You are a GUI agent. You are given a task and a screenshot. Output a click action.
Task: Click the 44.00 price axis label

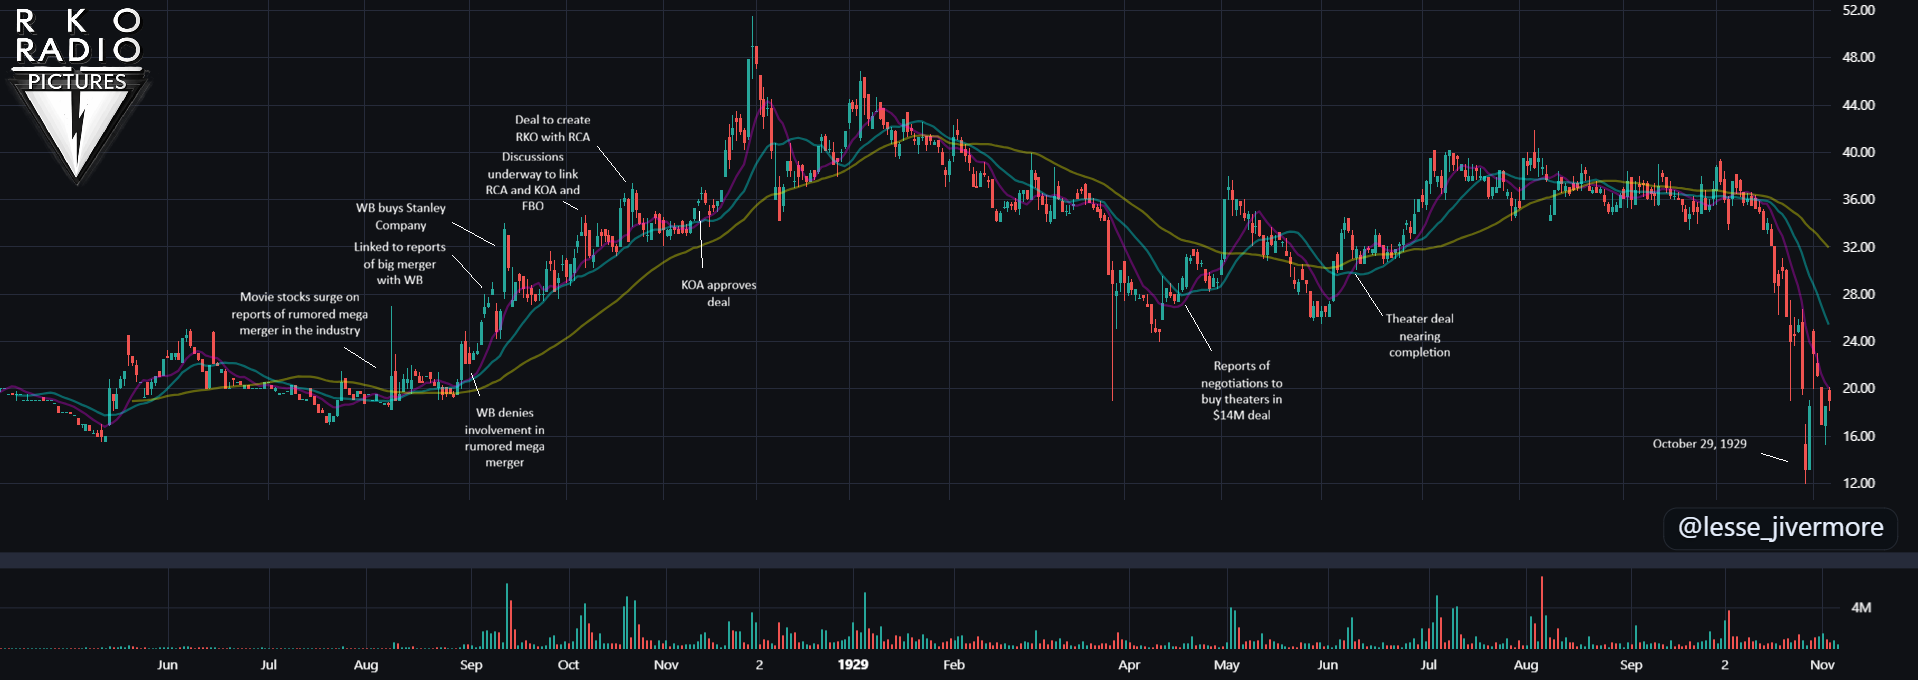(1859, 105)
